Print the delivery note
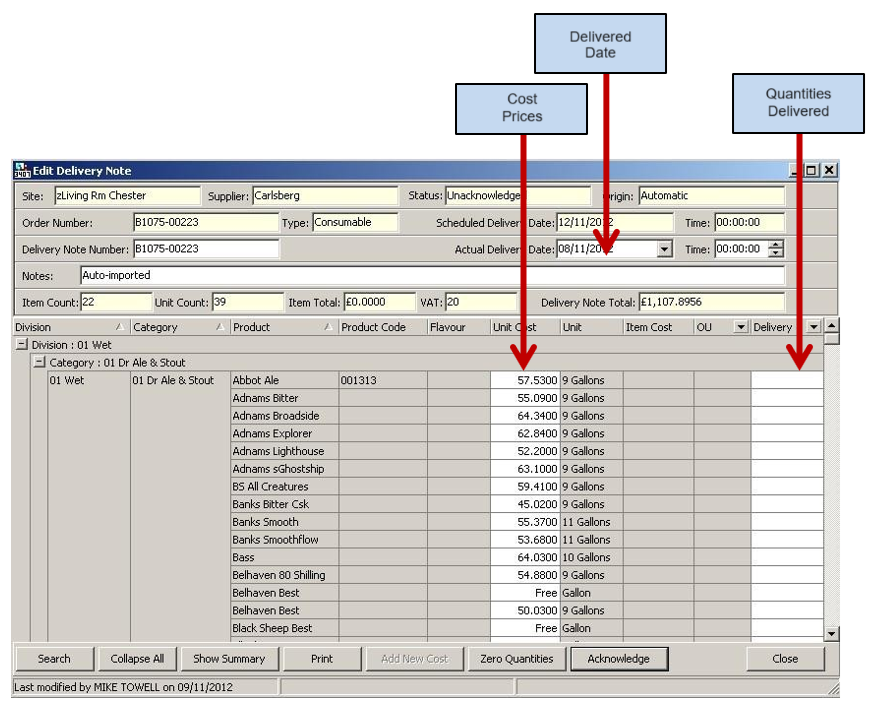Viewport: 872px width, 712px height. point(322,659)
